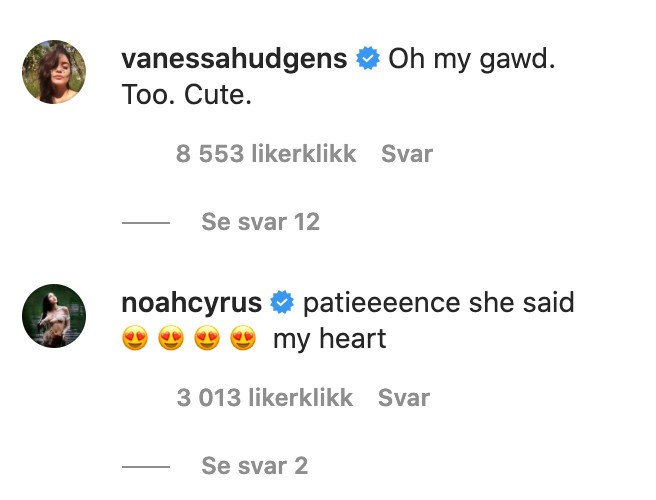Expand Se svar 2 replies

click(254, 466)
